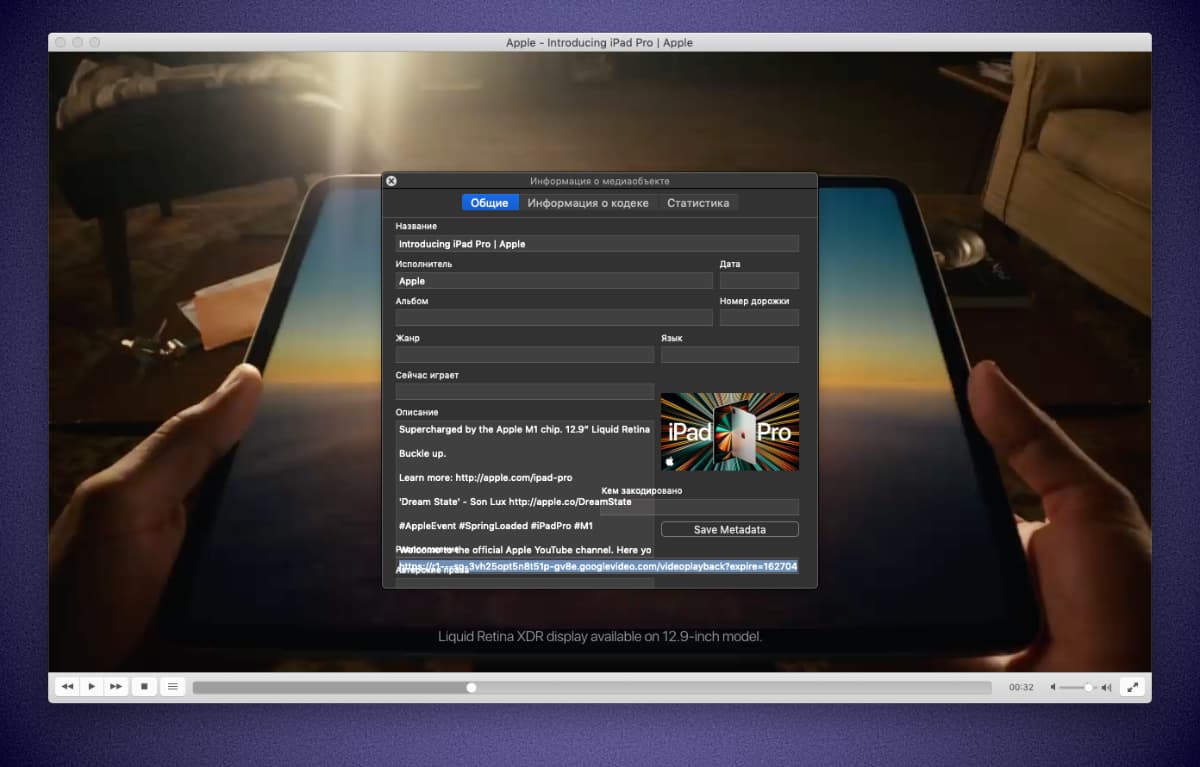Click the Save Metadata button
The height and width of the screenshot is (767, 1200).
coord(729,530)
